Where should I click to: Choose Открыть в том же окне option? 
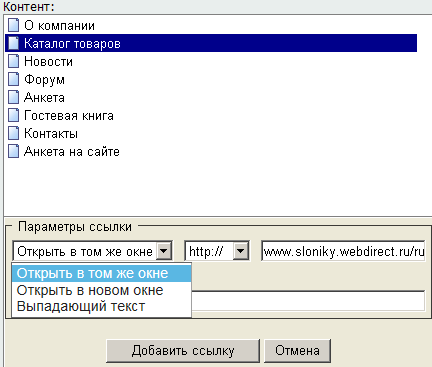(101, 273)
